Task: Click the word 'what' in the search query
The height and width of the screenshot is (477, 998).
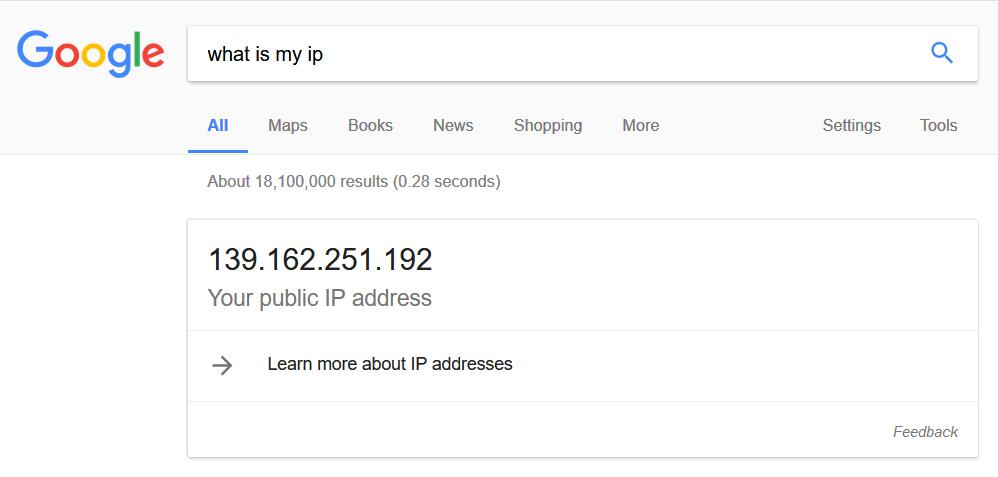Action: (x=228, y=54)
